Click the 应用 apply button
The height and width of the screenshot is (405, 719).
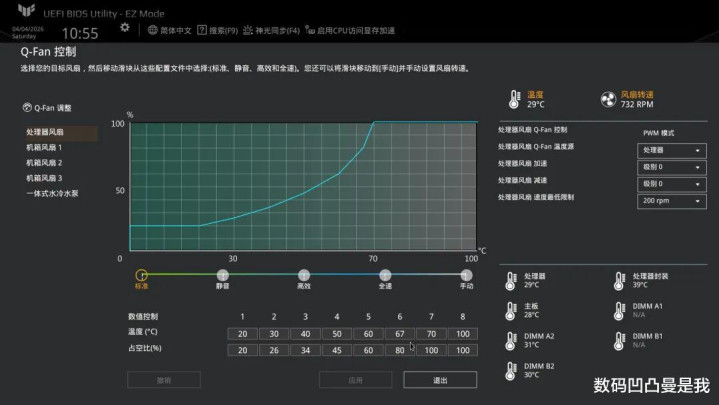[355, 380]
